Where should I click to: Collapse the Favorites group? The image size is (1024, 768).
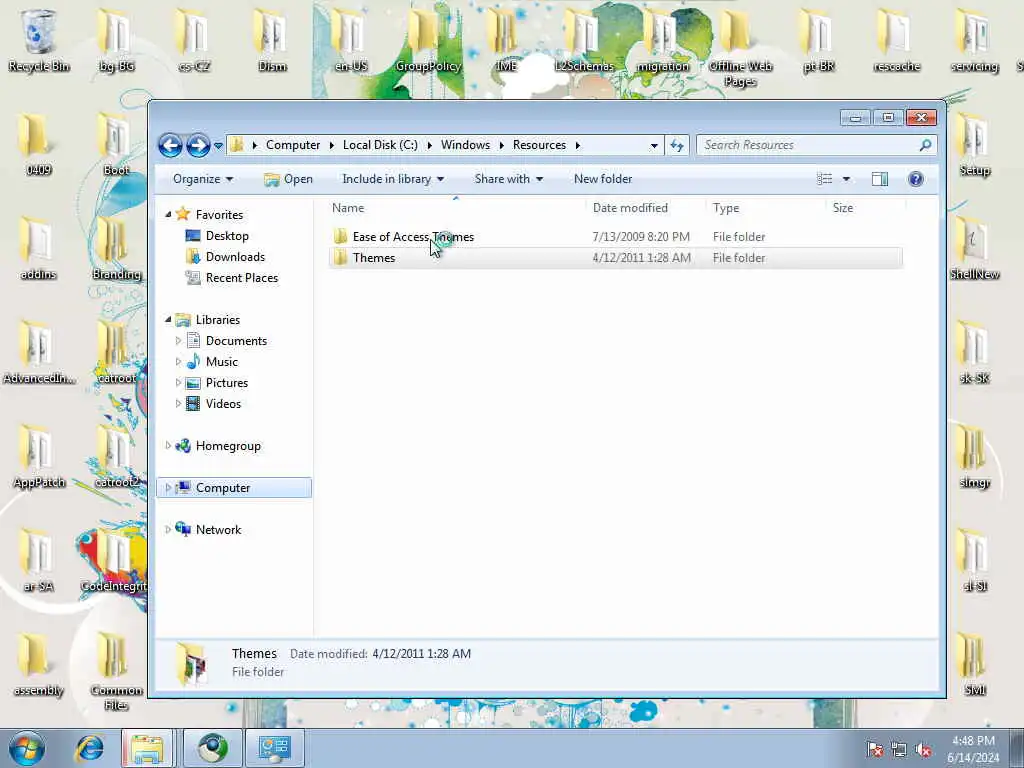[168, 214]
